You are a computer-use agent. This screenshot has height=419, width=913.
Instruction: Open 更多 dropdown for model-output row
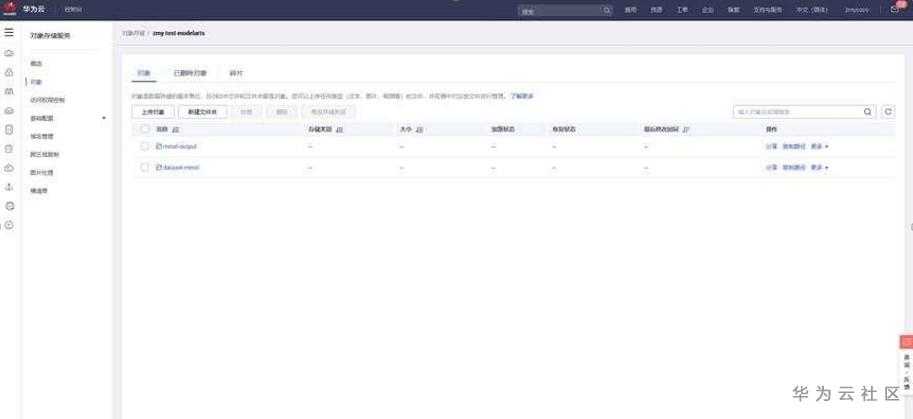[819, 147]
